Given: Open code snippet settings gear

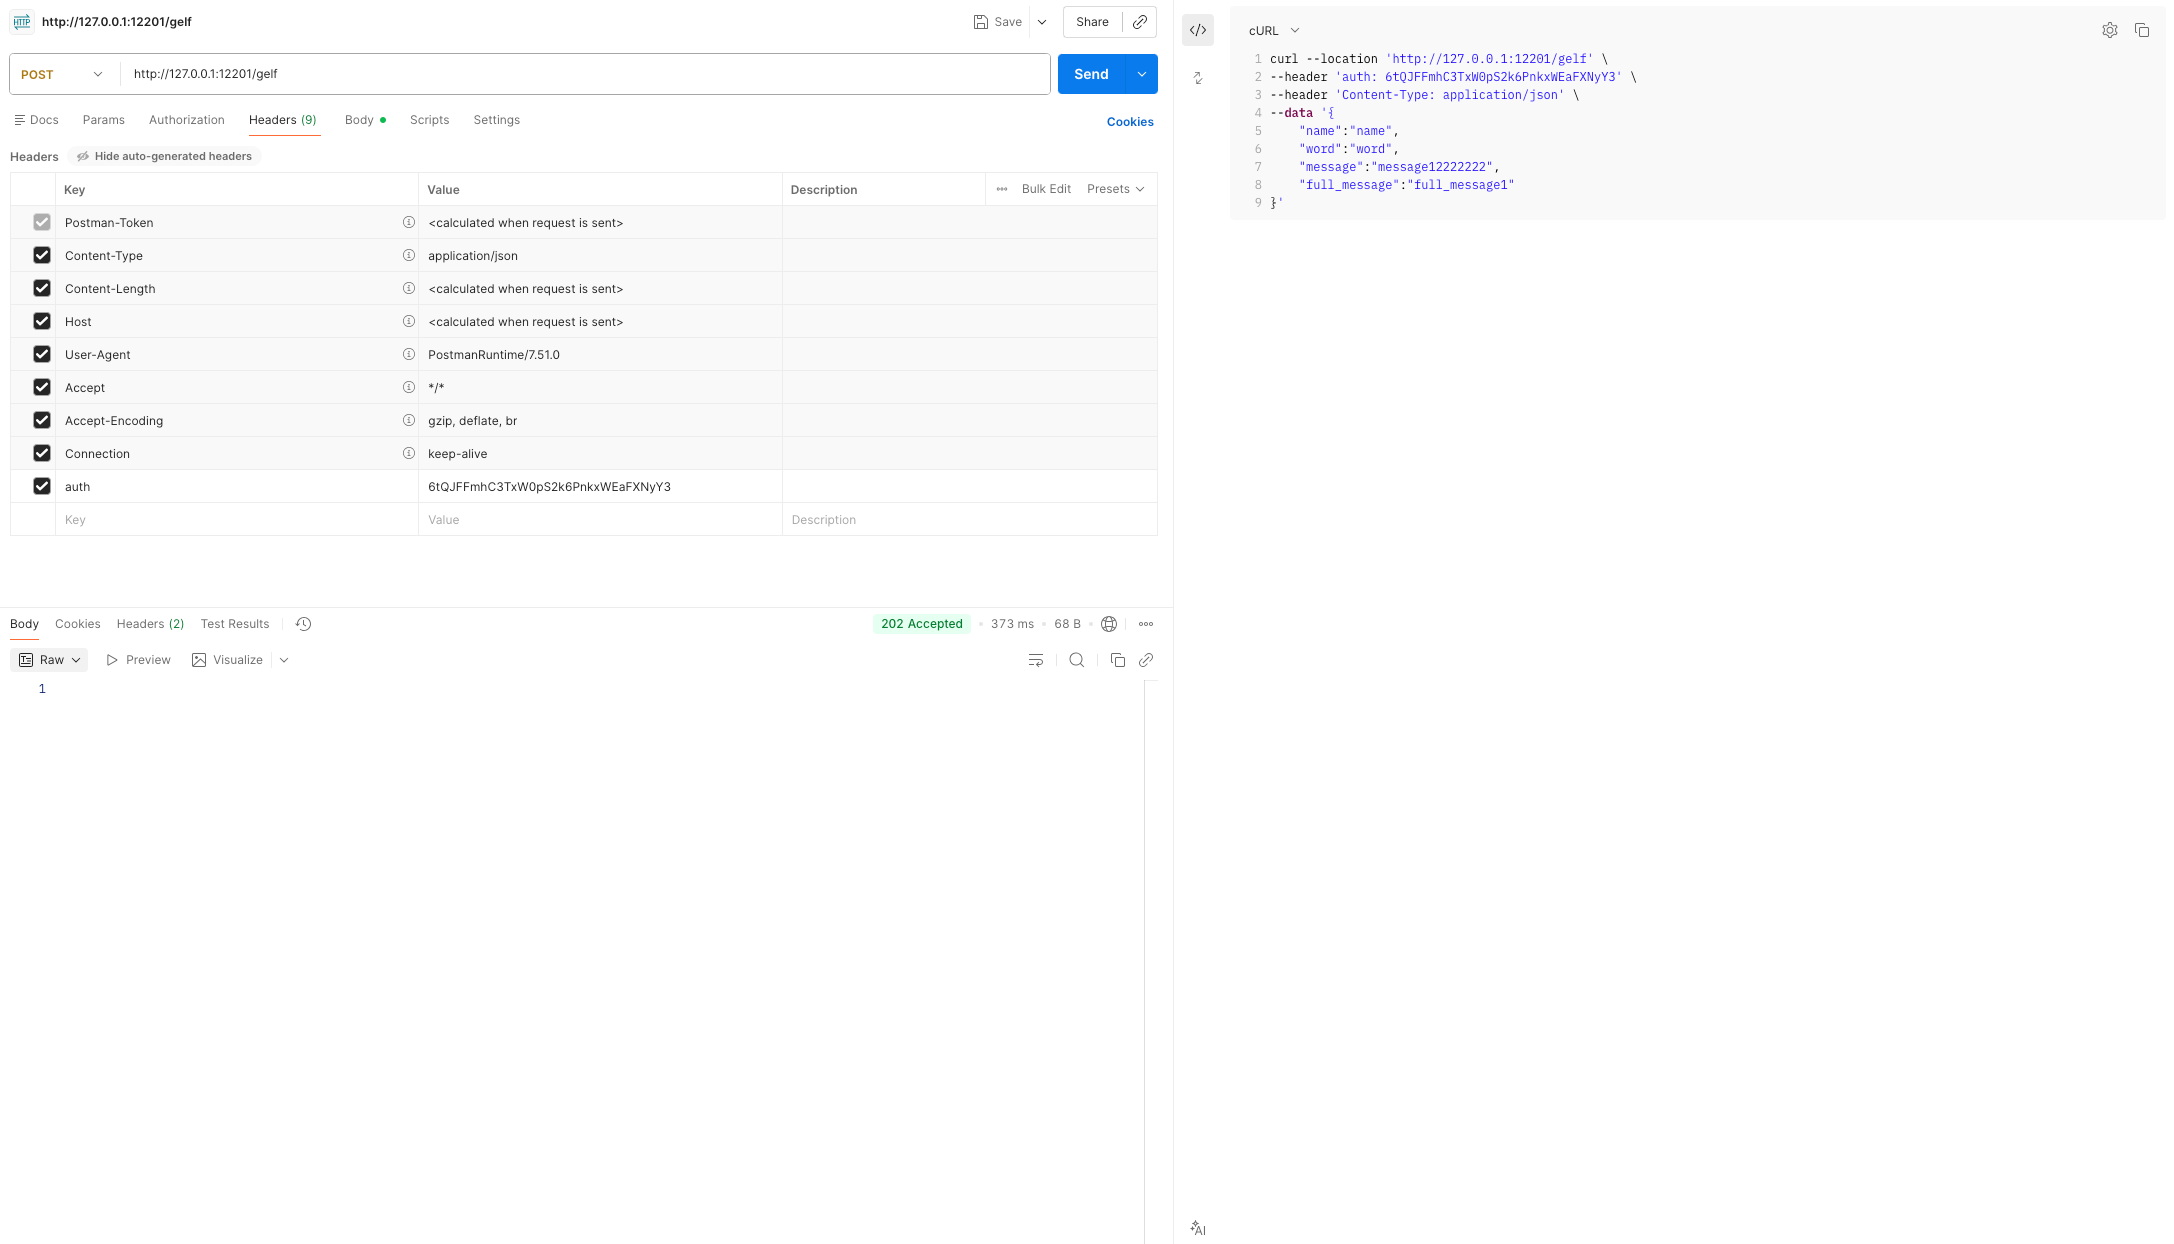Looking at the screenshot, I should pos(2109,30).
